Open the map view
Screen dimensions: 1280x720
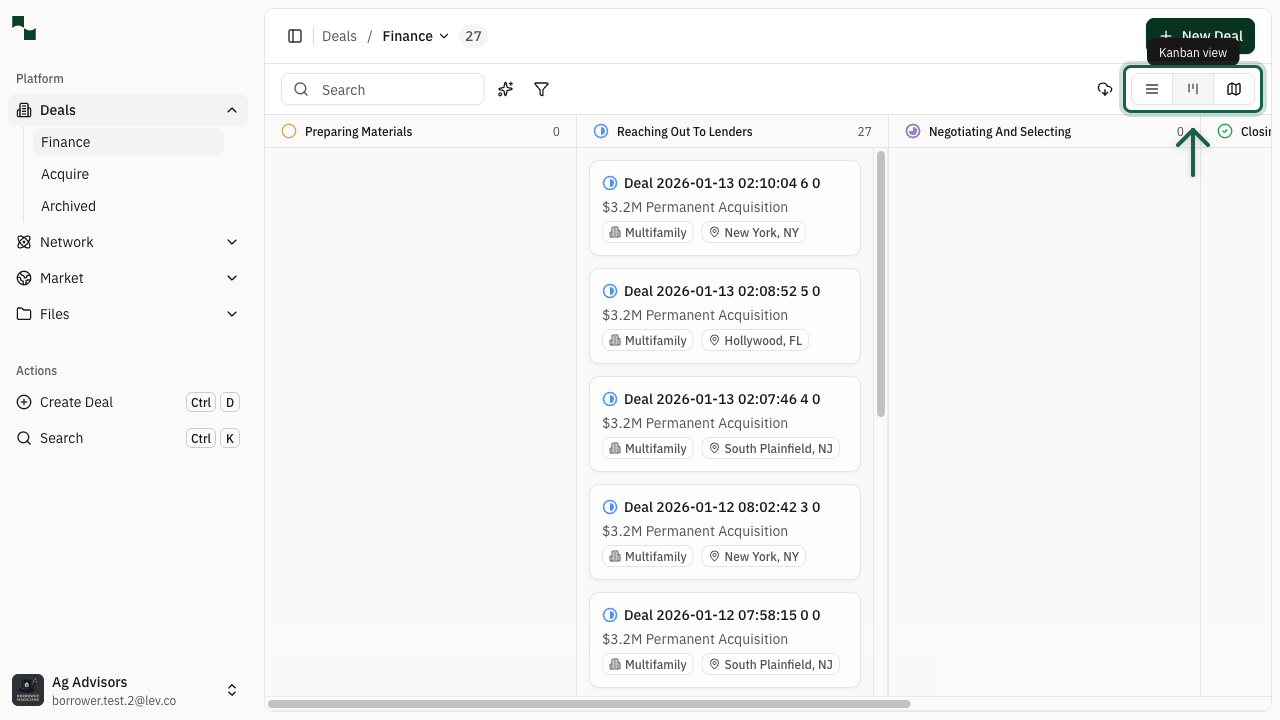click(x=1233, y=89)
